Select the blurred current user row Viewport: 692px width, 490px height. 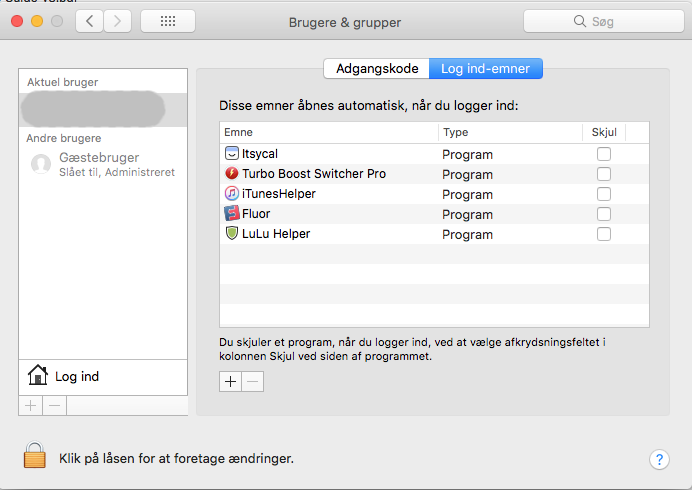(103, 109)
